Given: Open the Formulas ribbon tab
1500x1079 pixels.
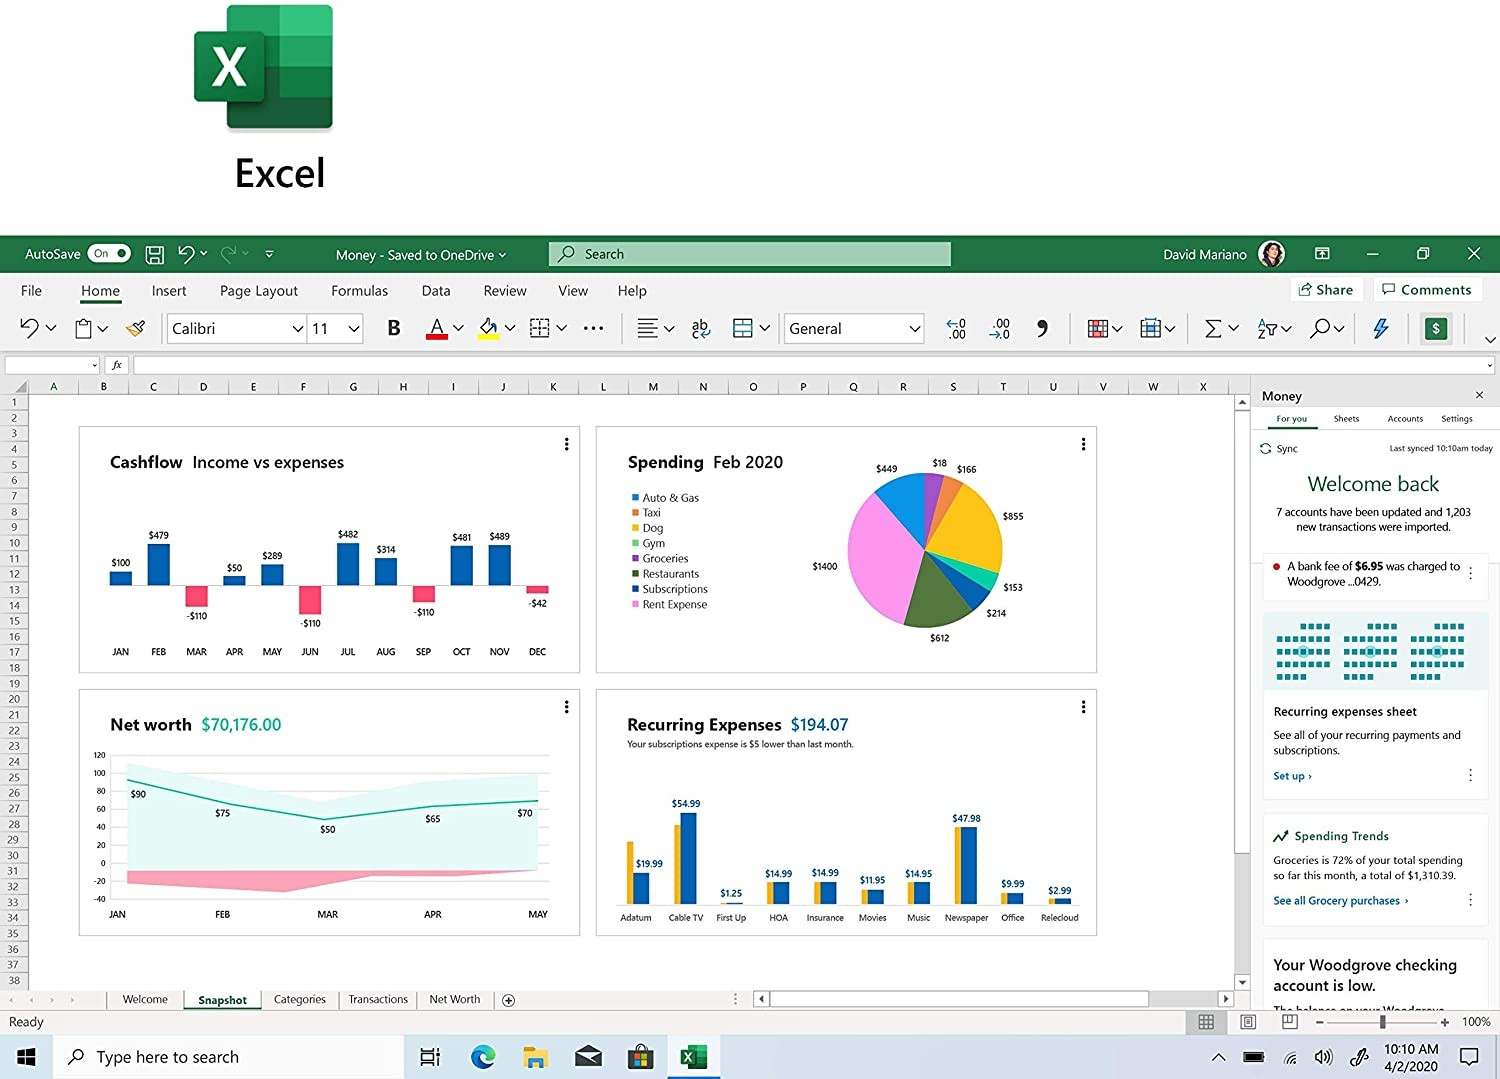Looking at the screenshot, I should click(359, 291).
